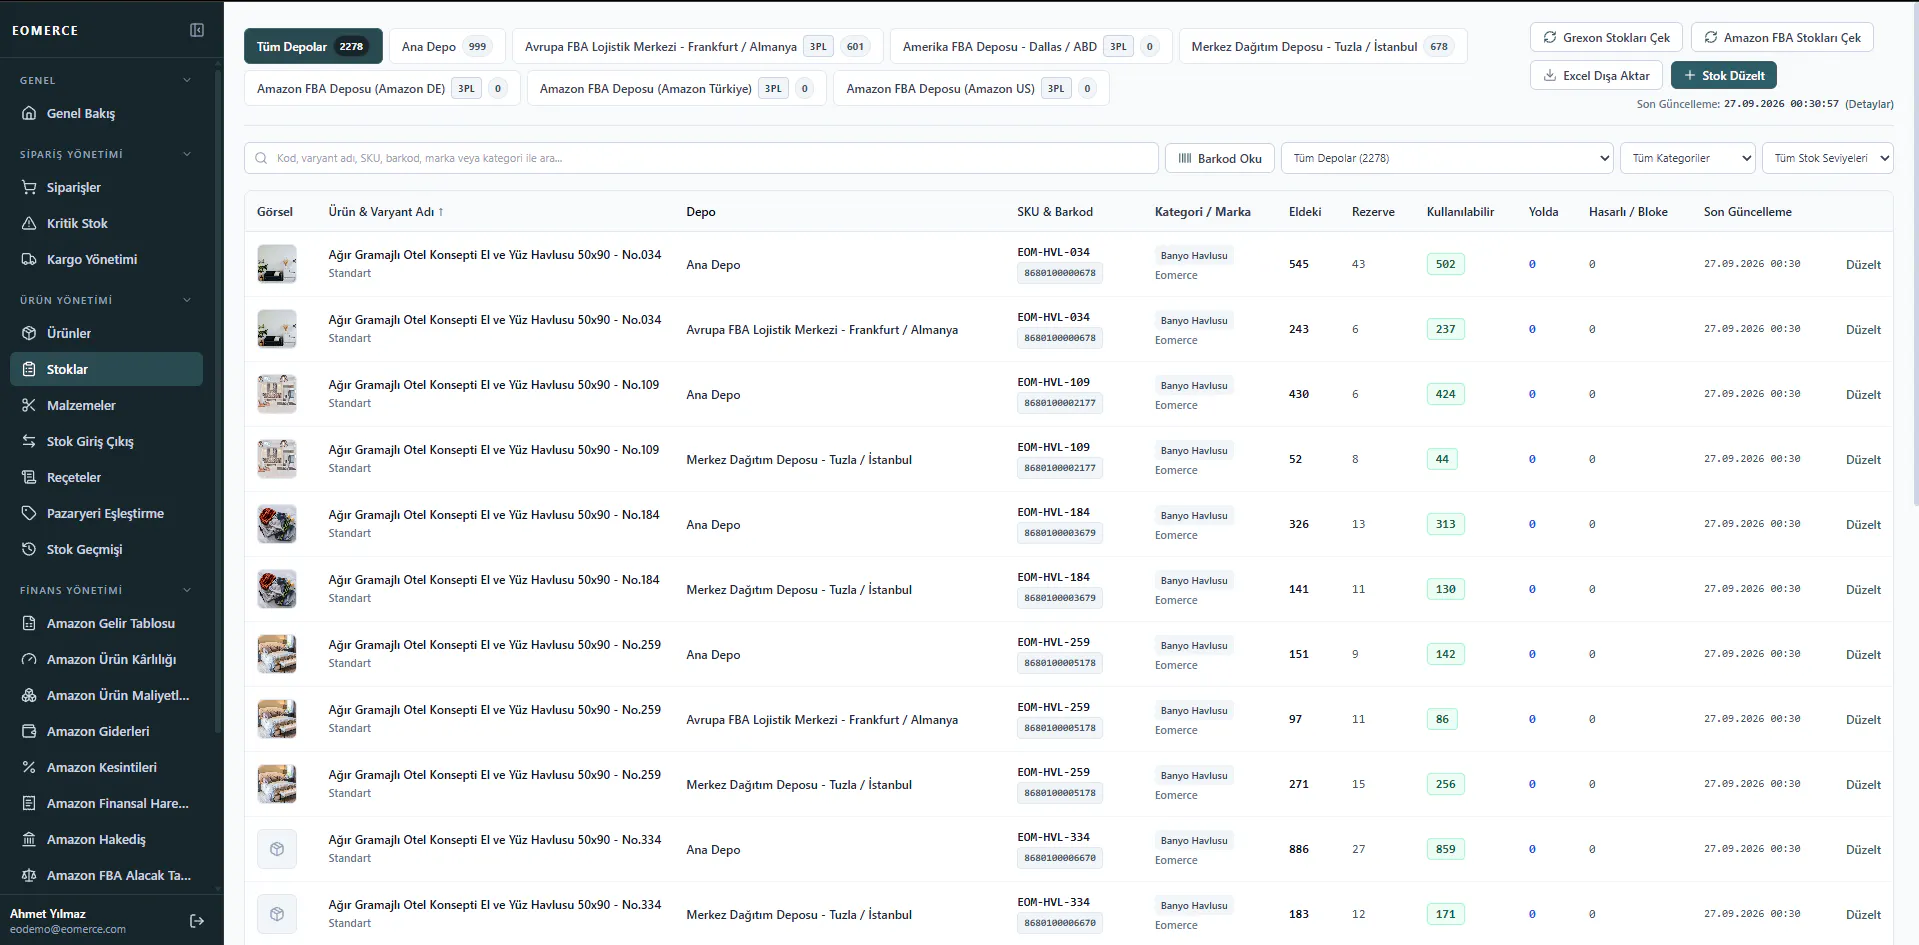Open thumbnail of No.184 Ana Depo row

277,524
